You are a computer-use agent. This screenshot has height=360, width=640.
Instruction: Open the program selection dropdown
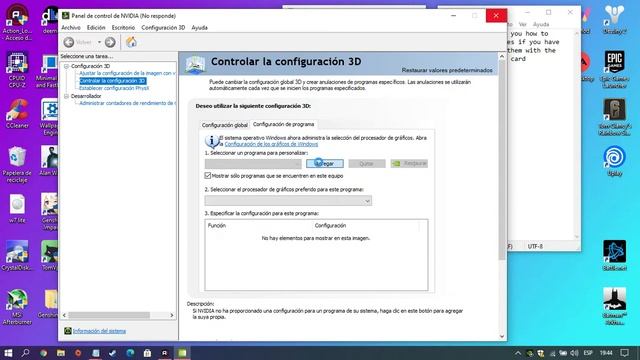253,164
